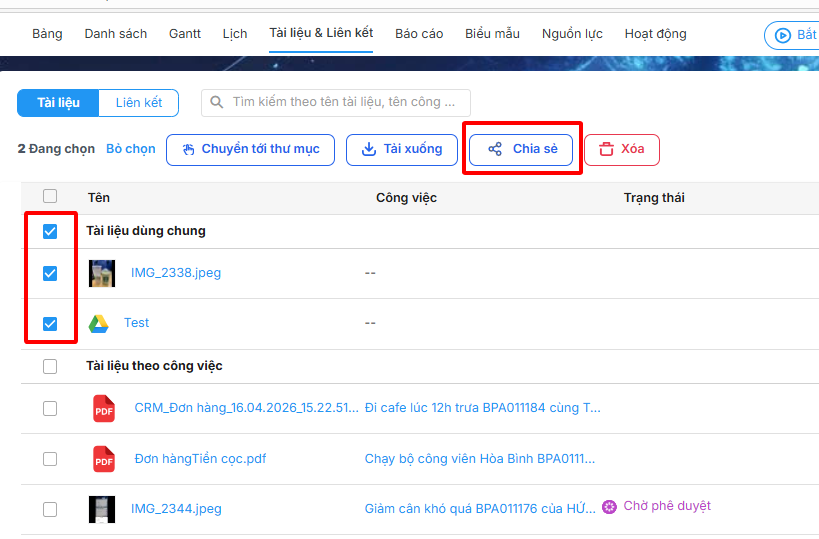Open the CRM_Đơn hàng_16.04.2026 file link

[247, 408]
